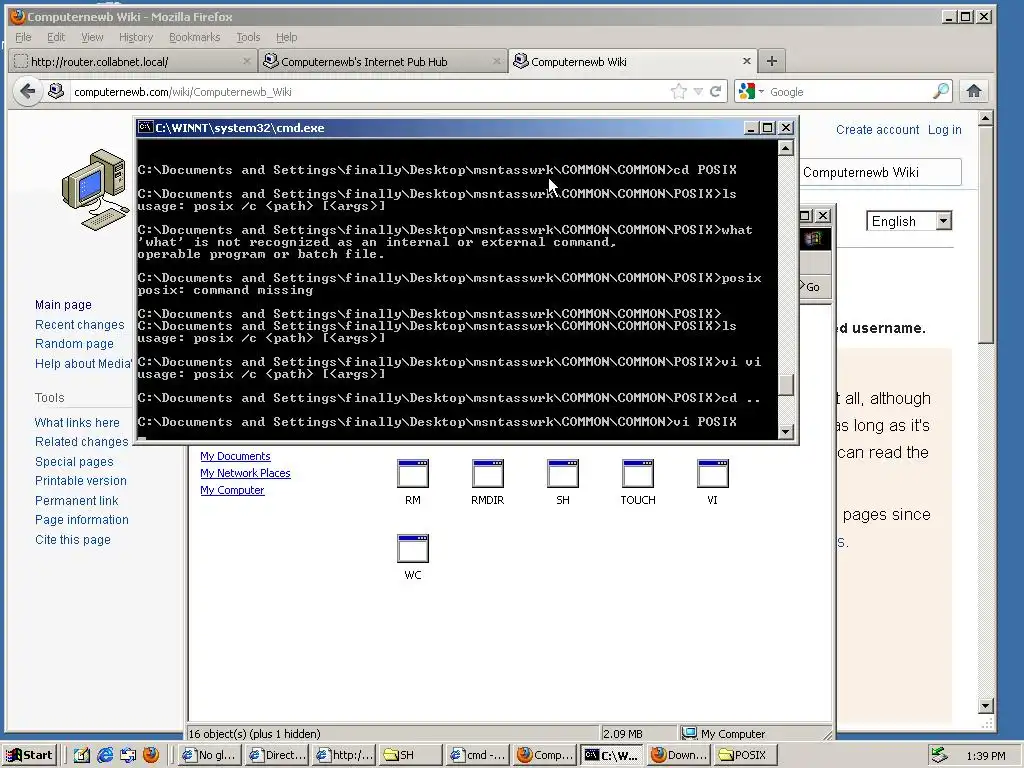The width and height of the screenshot is (1024, 768).
Task: Click the first Quick Launch icon
Action: pos(82,755)
